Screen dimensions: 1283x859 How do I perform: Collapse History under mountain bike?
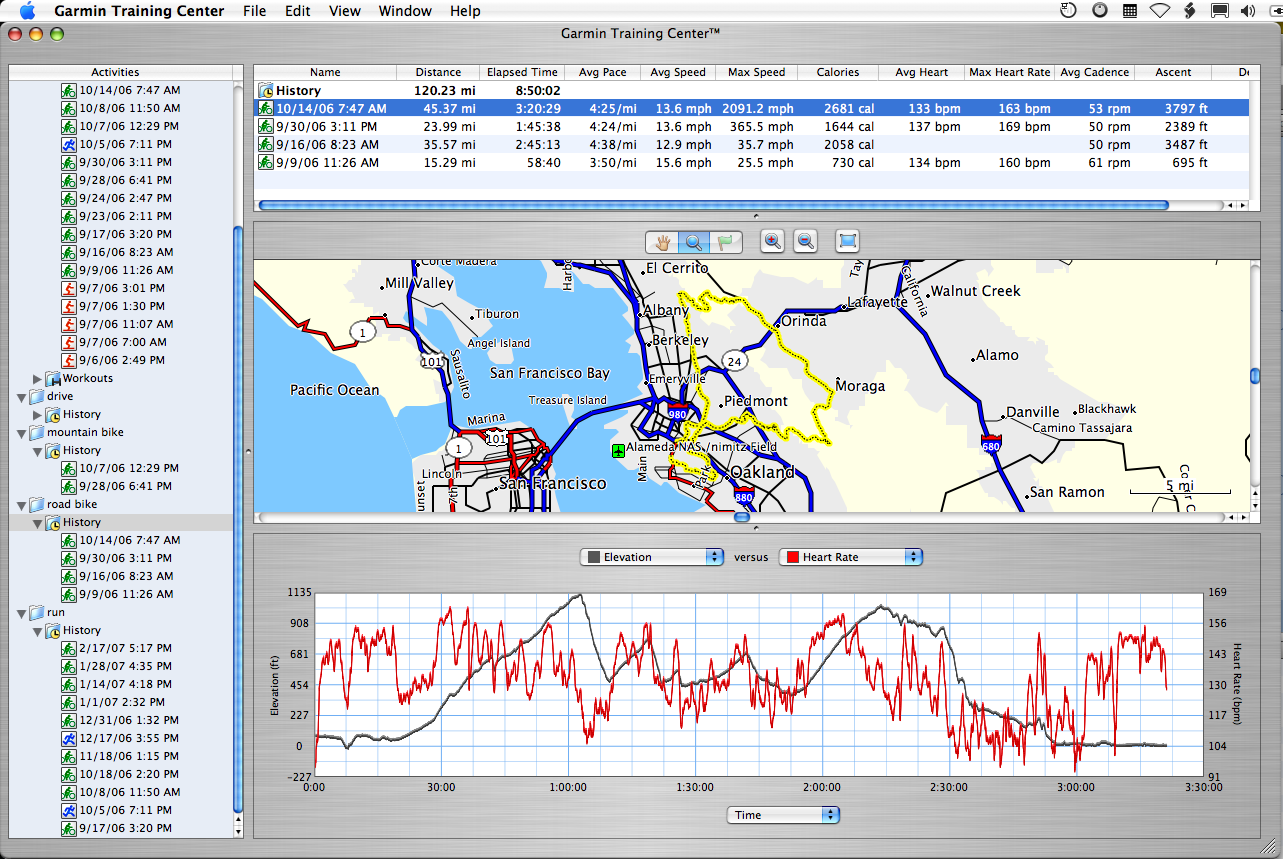coord(38,451)
